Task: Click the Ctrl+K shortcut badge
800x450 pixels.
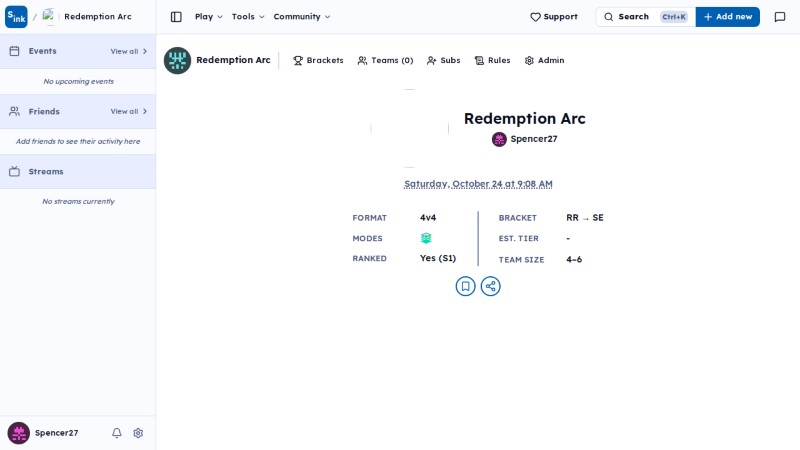Action: 673,17
